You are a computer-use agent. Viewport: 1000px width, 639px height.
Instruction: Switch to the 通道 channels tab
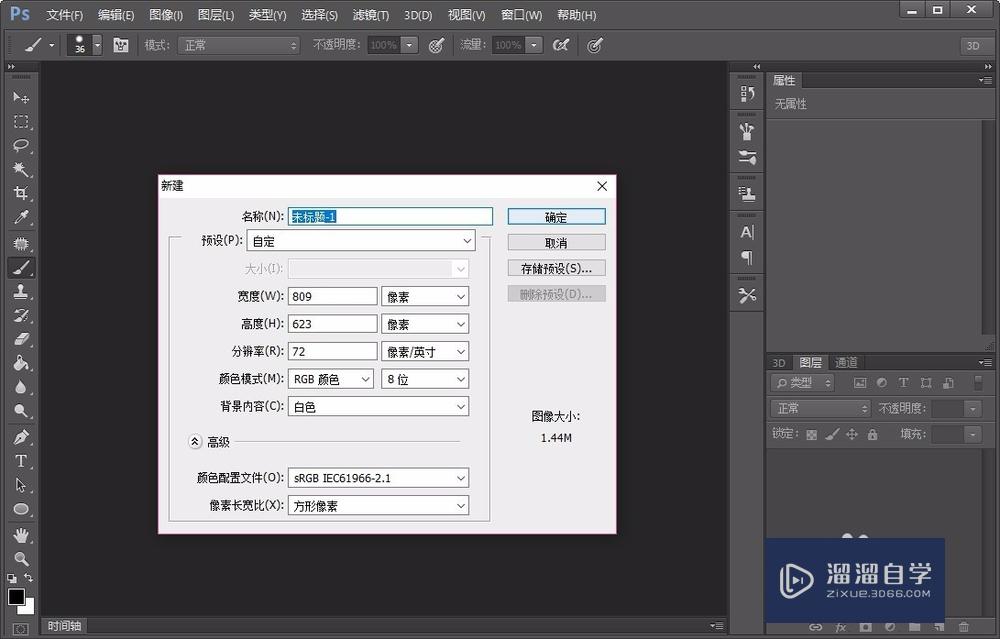click(x=846, y=363)
